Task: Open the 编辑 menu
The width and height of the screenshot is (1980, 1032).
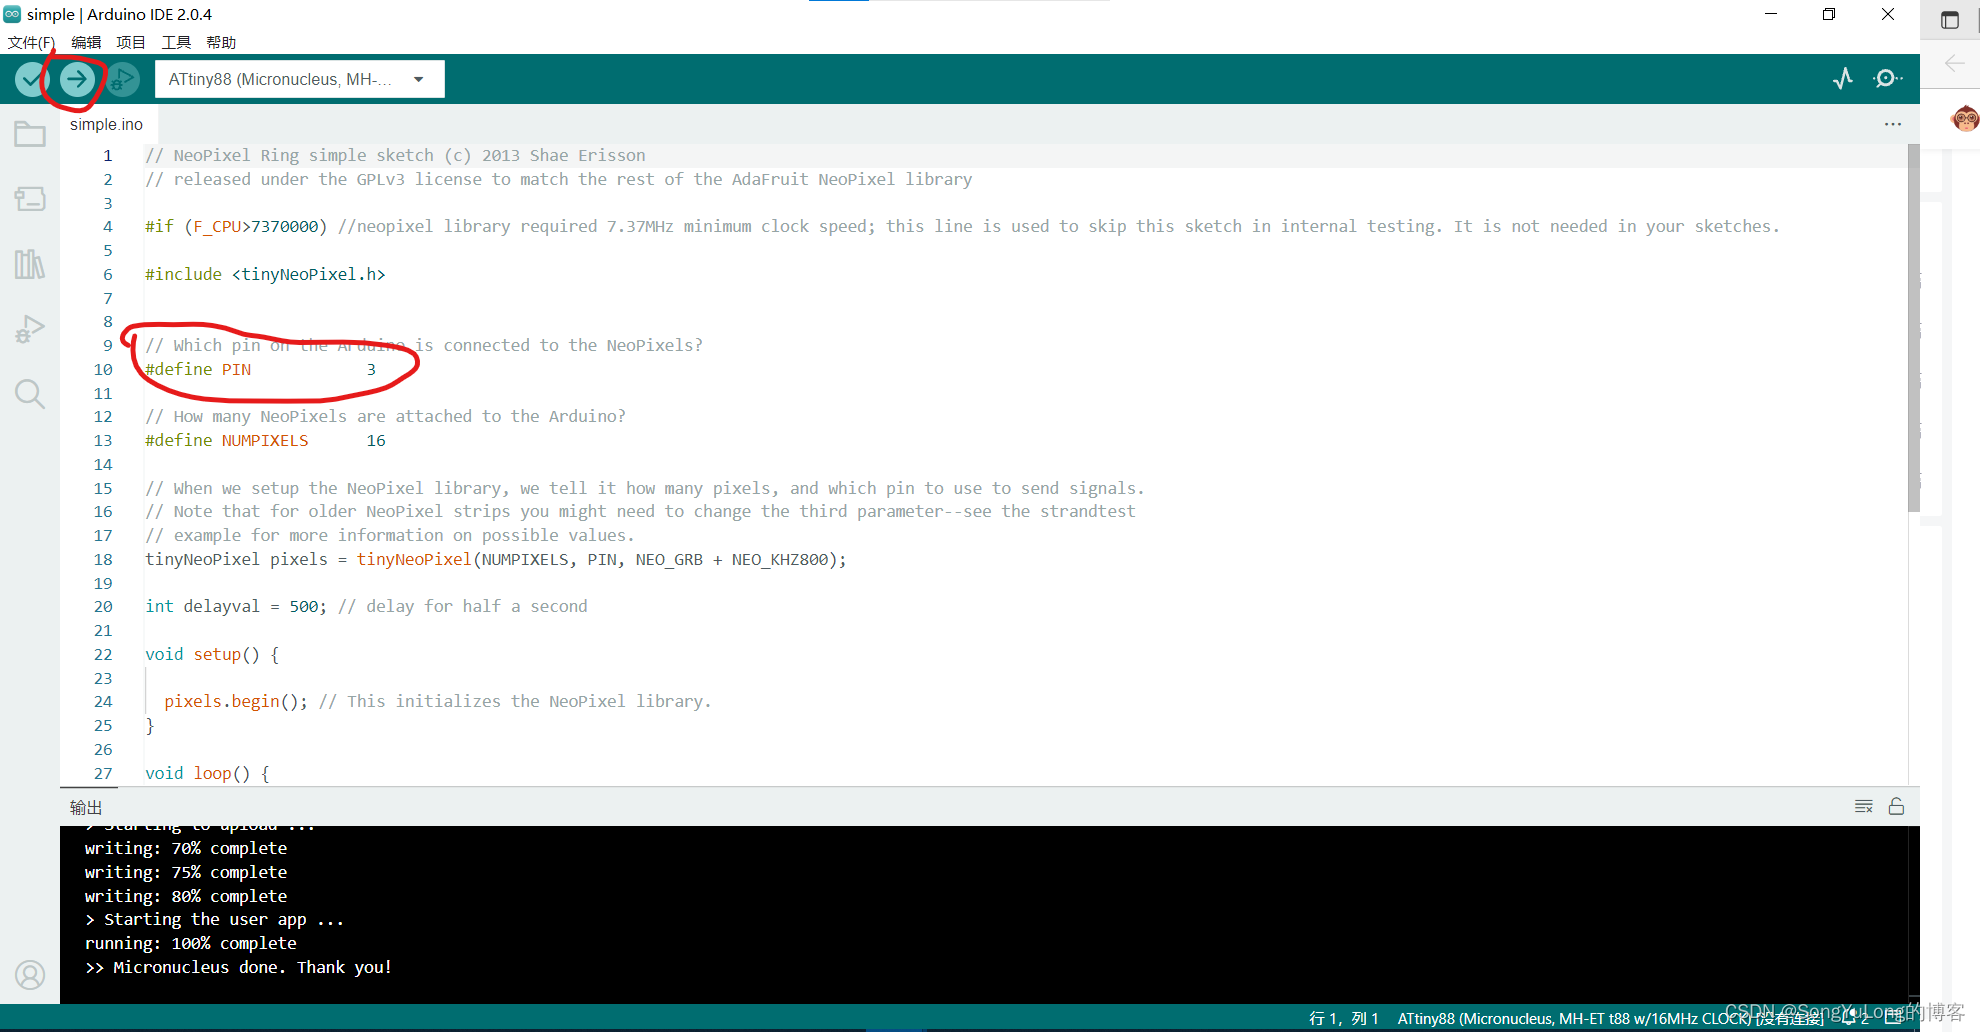Action: [86, 42]
